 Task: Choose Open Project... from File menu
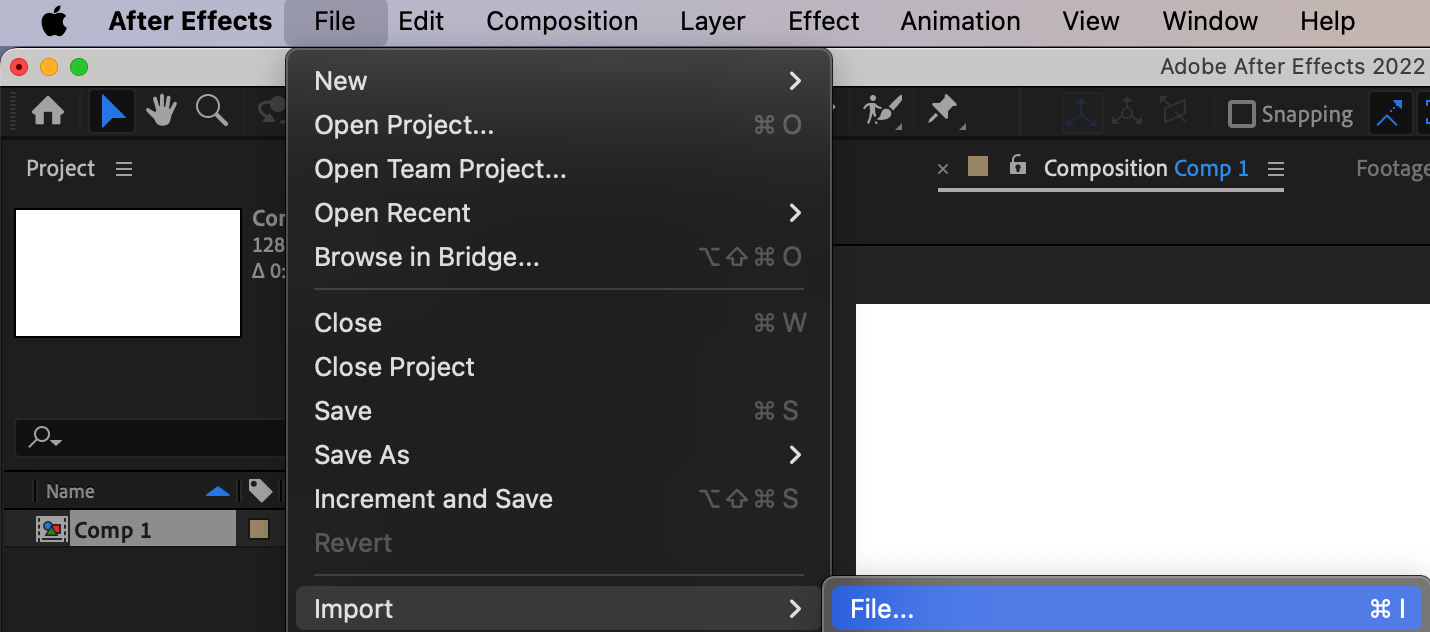coord(559,125)
